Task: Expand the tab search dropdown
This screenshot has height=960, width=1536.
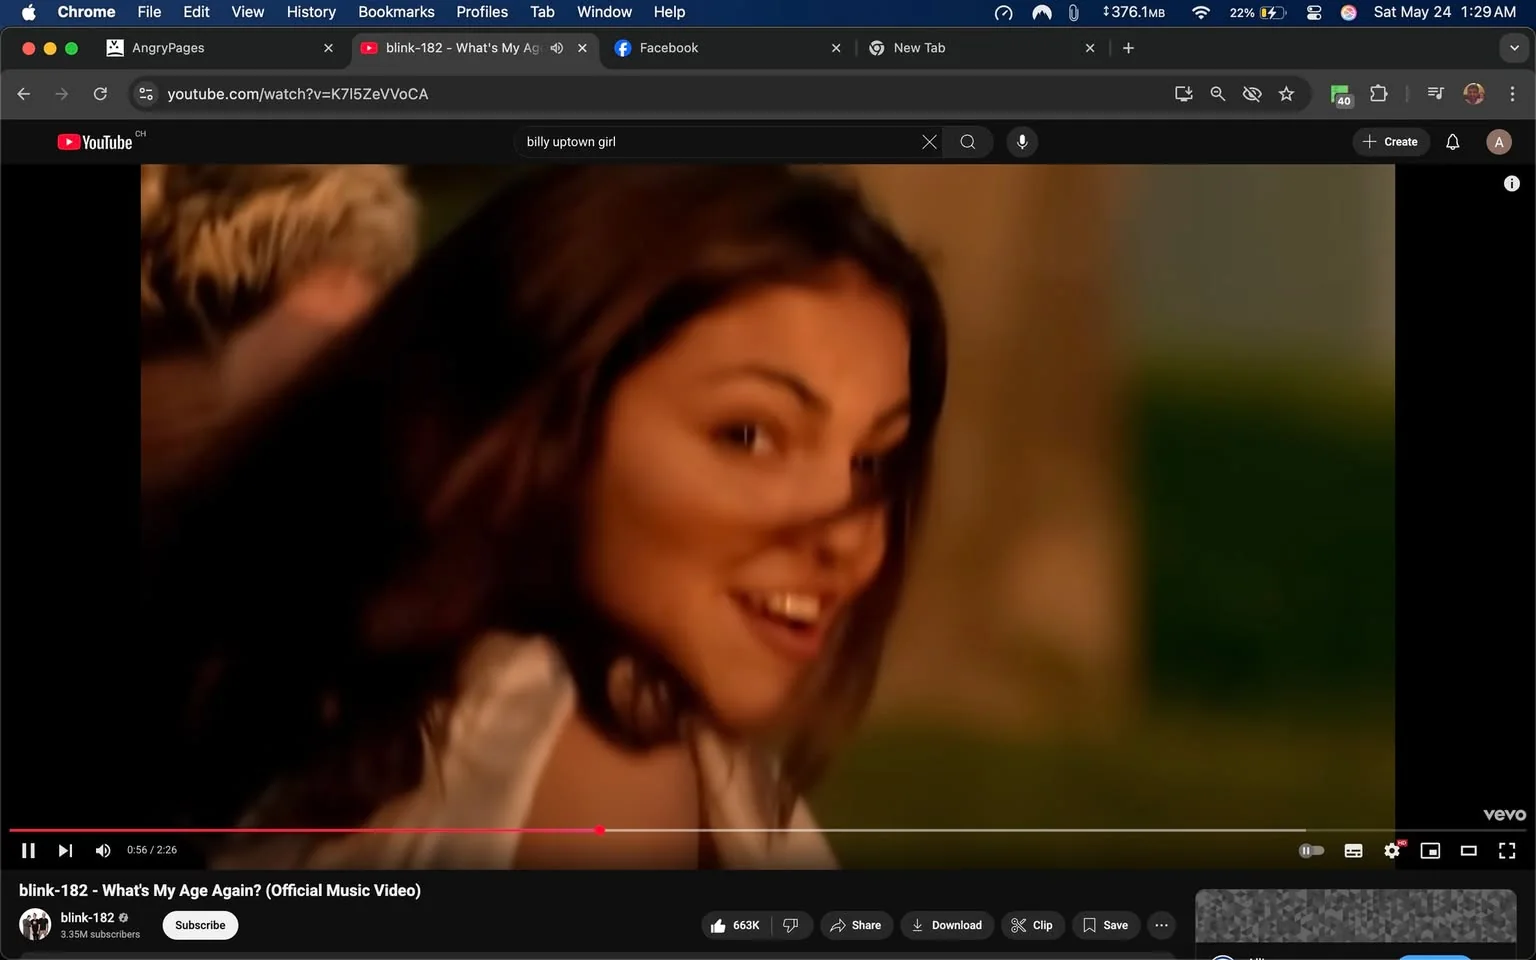Action: pyautogui.click(x=1514, y=48)
